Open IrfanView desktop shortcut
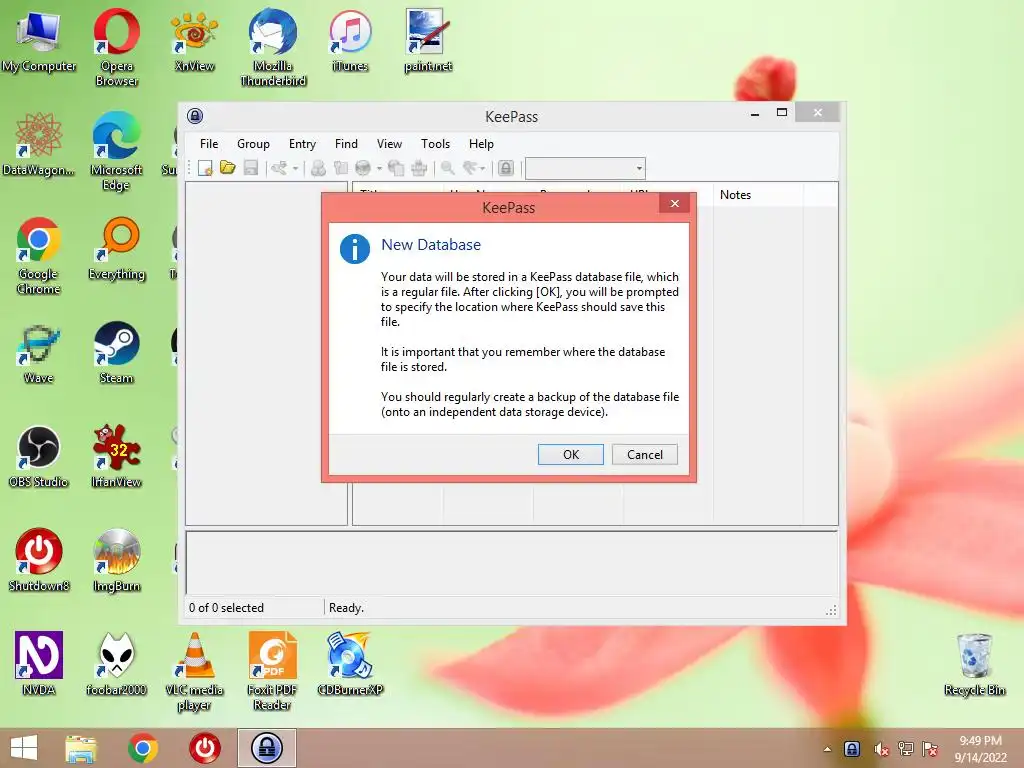Image resolution: width=1024 pixels, height=768 pixels. click(116, 456)
